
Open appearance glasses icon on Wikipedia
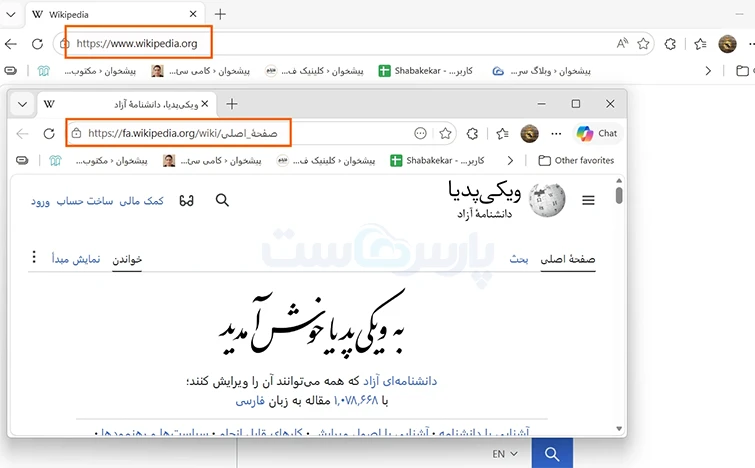coord(186,200)
